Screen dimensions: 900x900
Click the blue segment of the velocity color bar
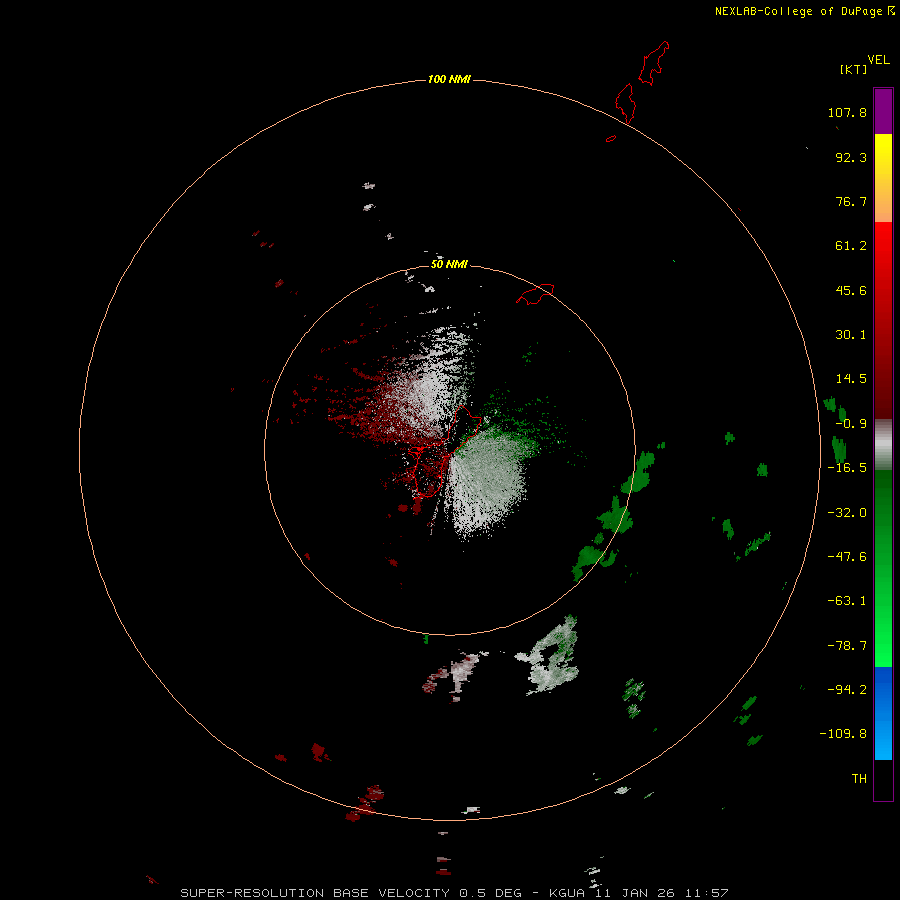pos(883,713)
